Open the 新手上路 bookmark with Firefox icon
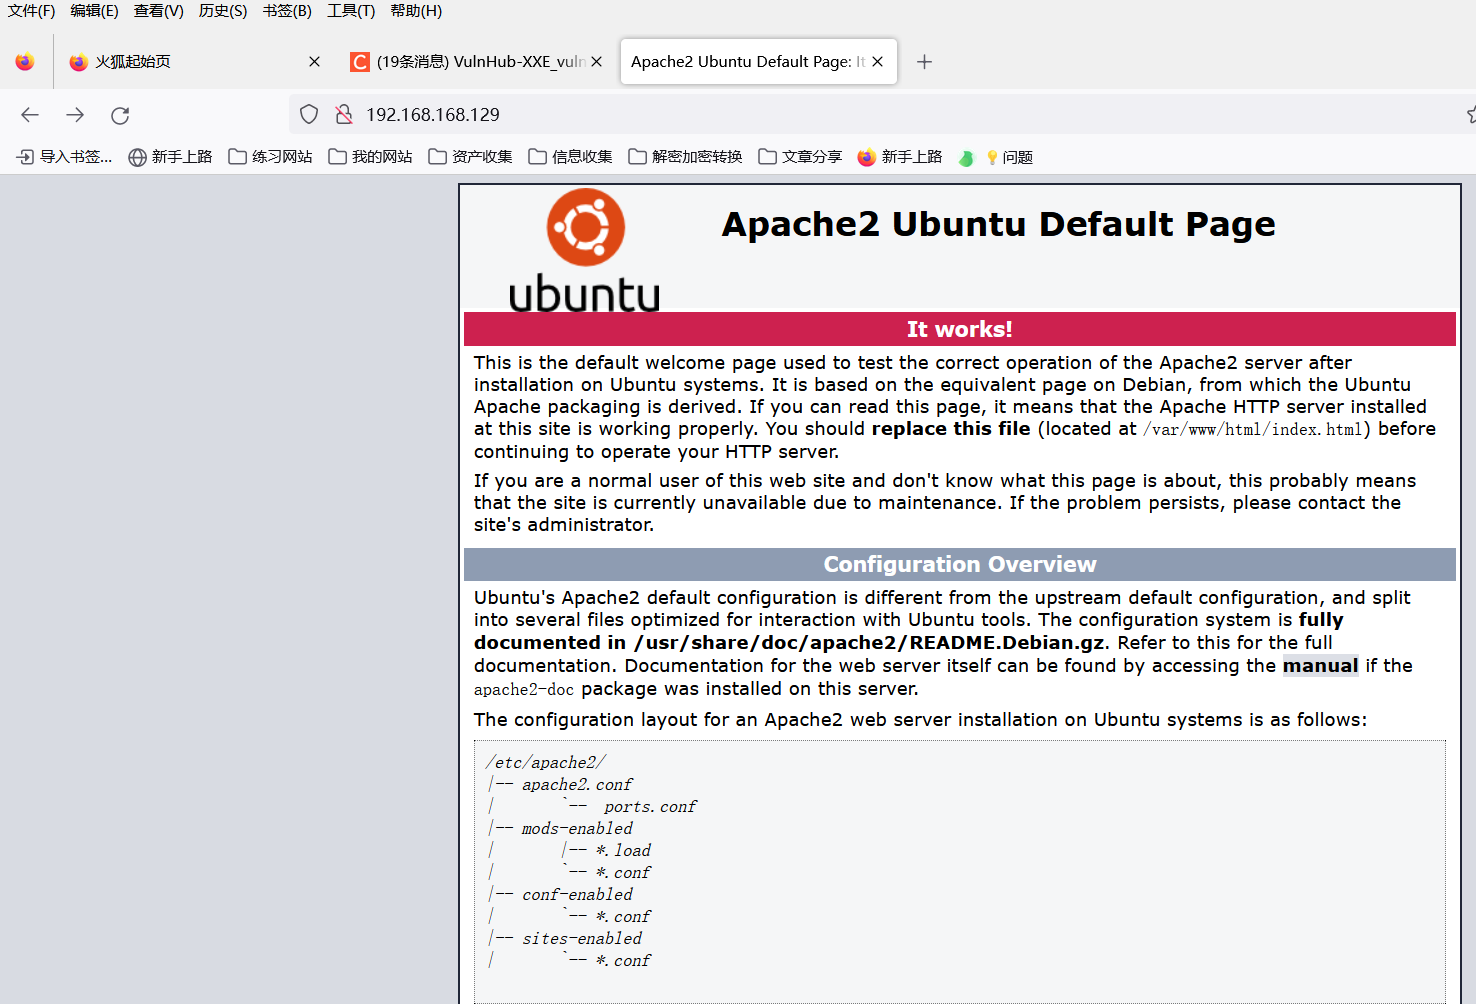This screenshot has width=1476, height=1004. click(x=900, y=157)
